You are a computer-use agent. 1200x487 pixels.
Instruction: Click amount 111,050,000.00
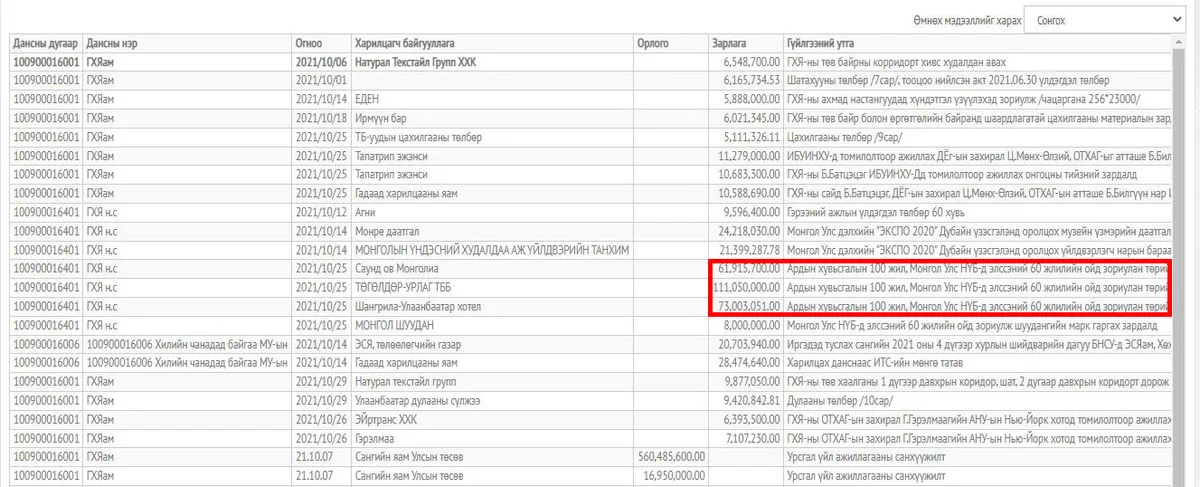tap(746, 287)
